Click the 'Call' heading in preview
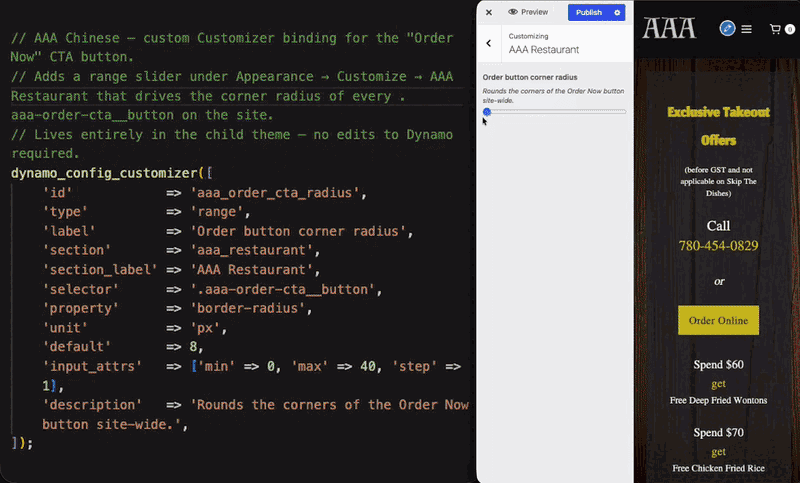Viewport: 800px width, 483px height. [718, 225]
